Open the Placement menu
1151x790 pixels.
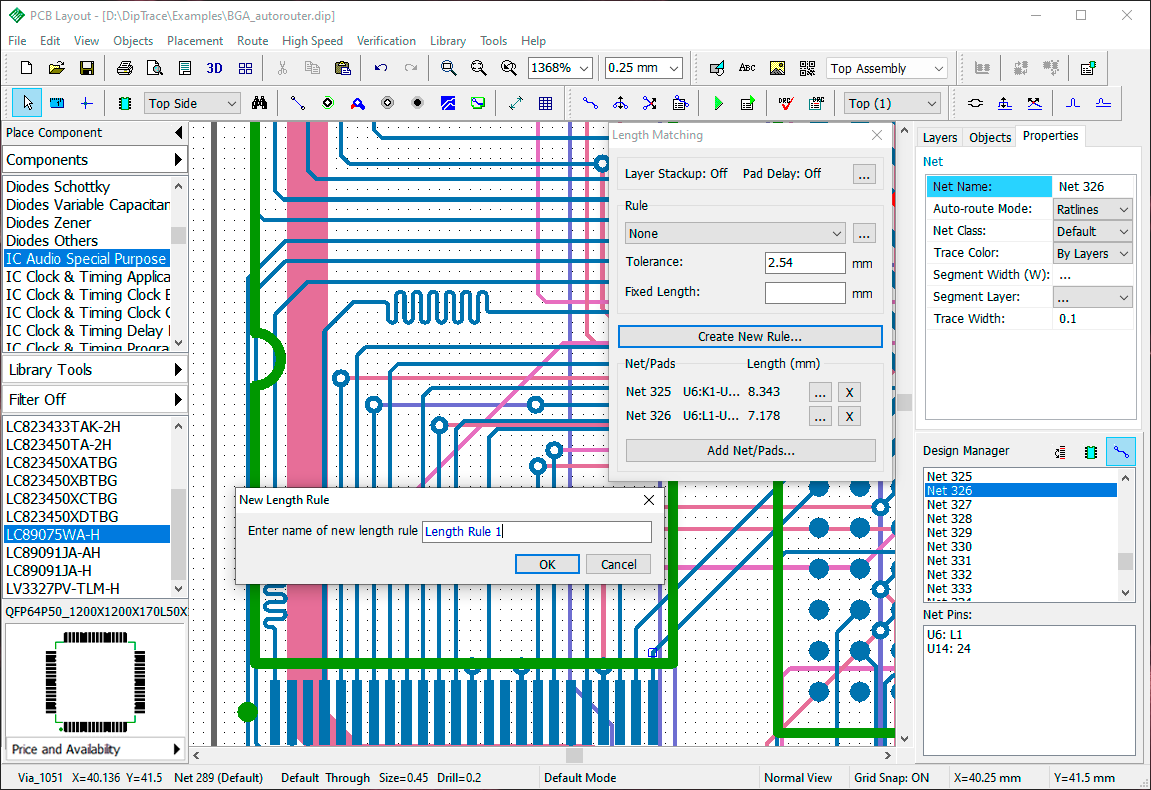(195, 41)
